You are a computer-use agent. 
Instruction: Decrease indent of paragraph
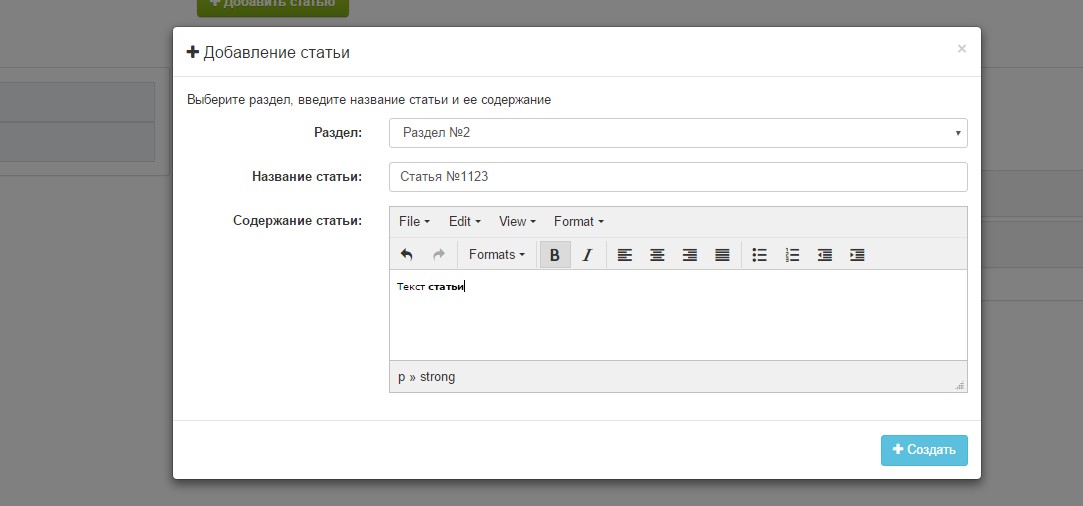(x=825, y=255)
